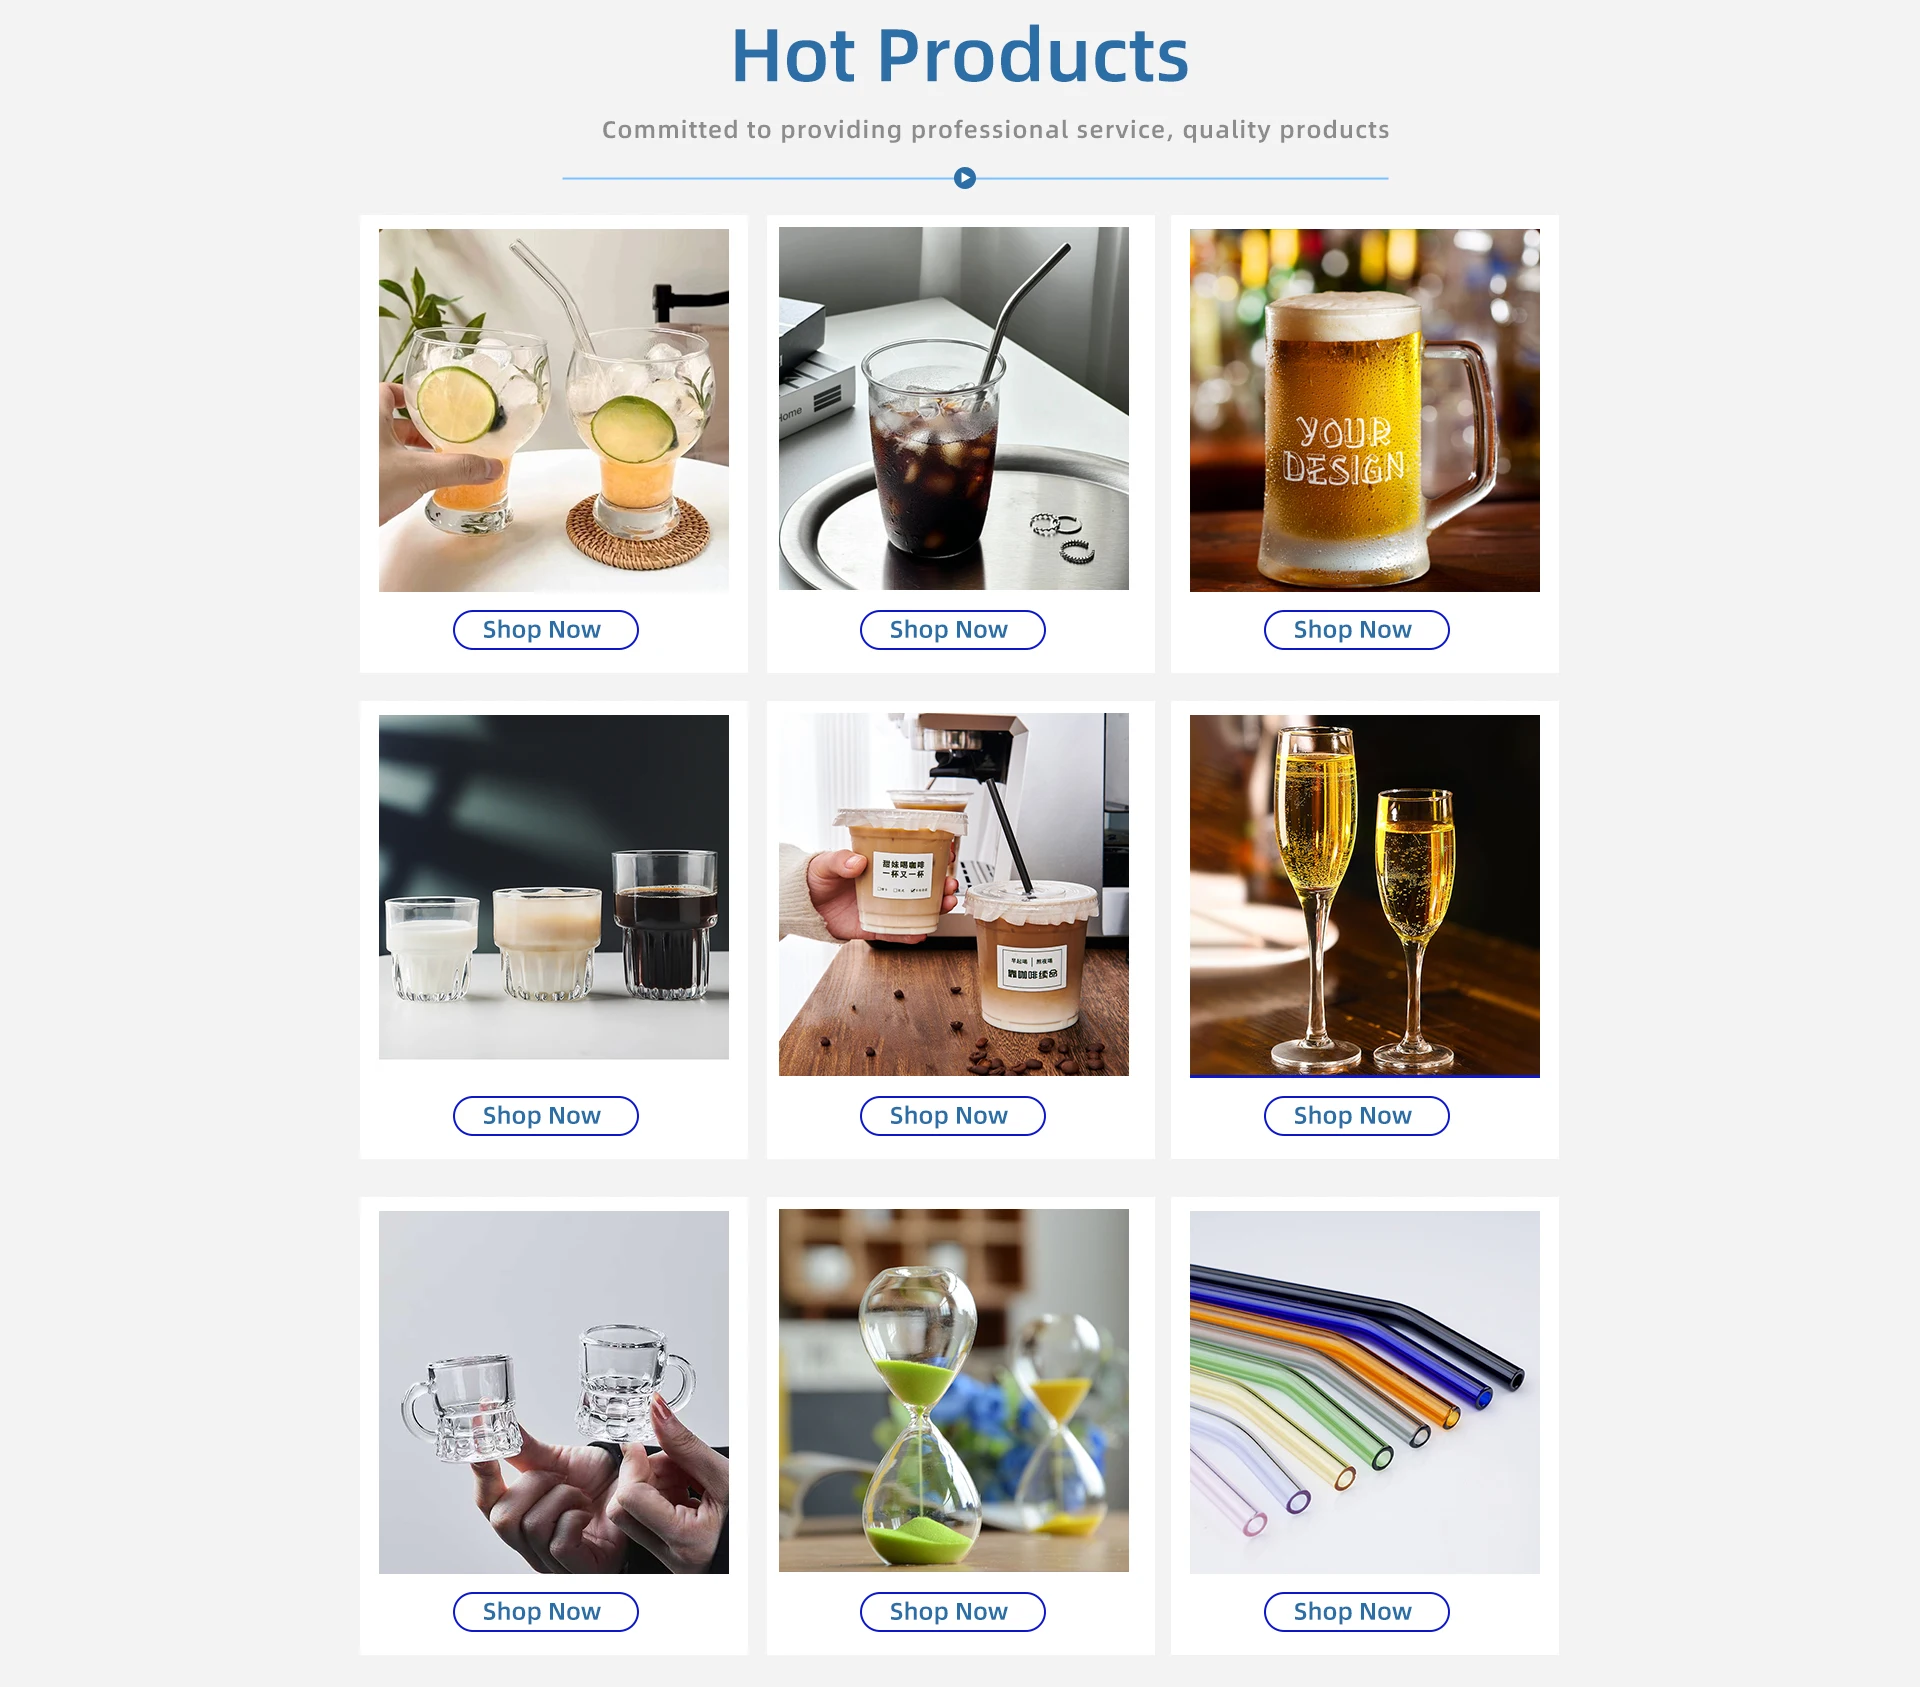Open the colorful glass straws product image
The image size is (1920, 1687).
[x=1365, y=1392]
